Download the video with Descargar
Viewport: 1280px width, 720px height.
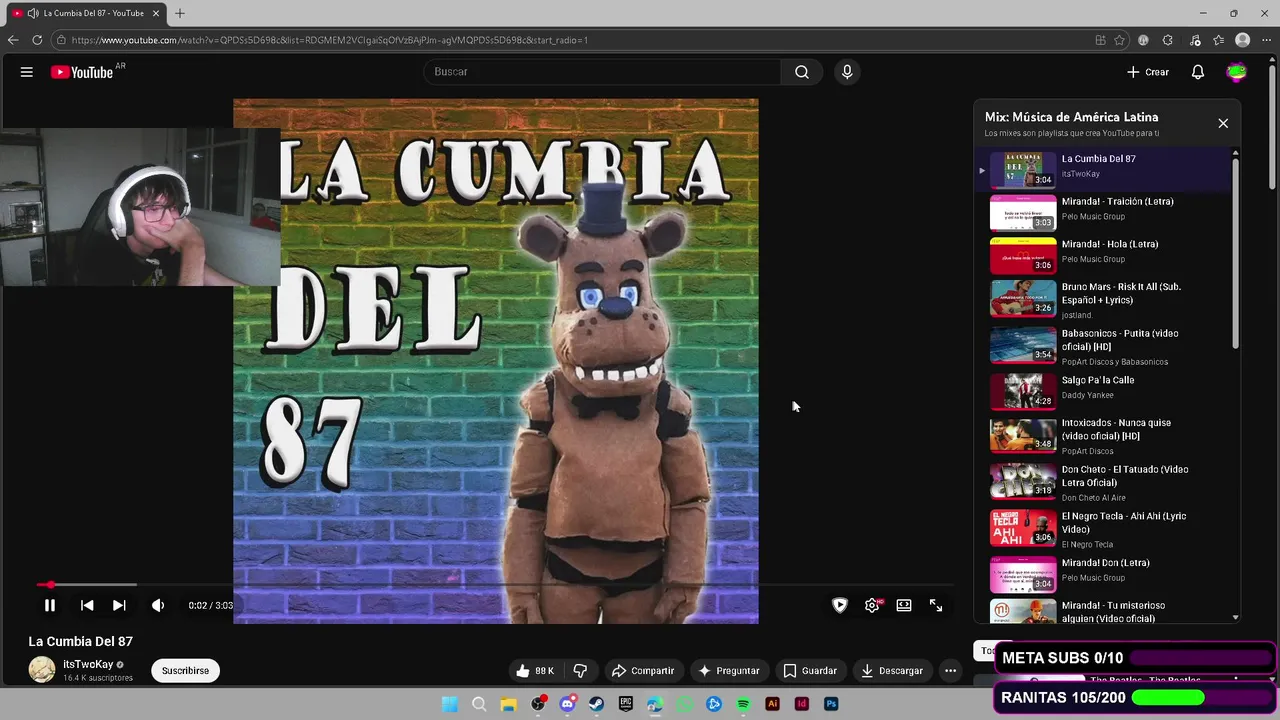pyautogui.click(x=892, y=671)
